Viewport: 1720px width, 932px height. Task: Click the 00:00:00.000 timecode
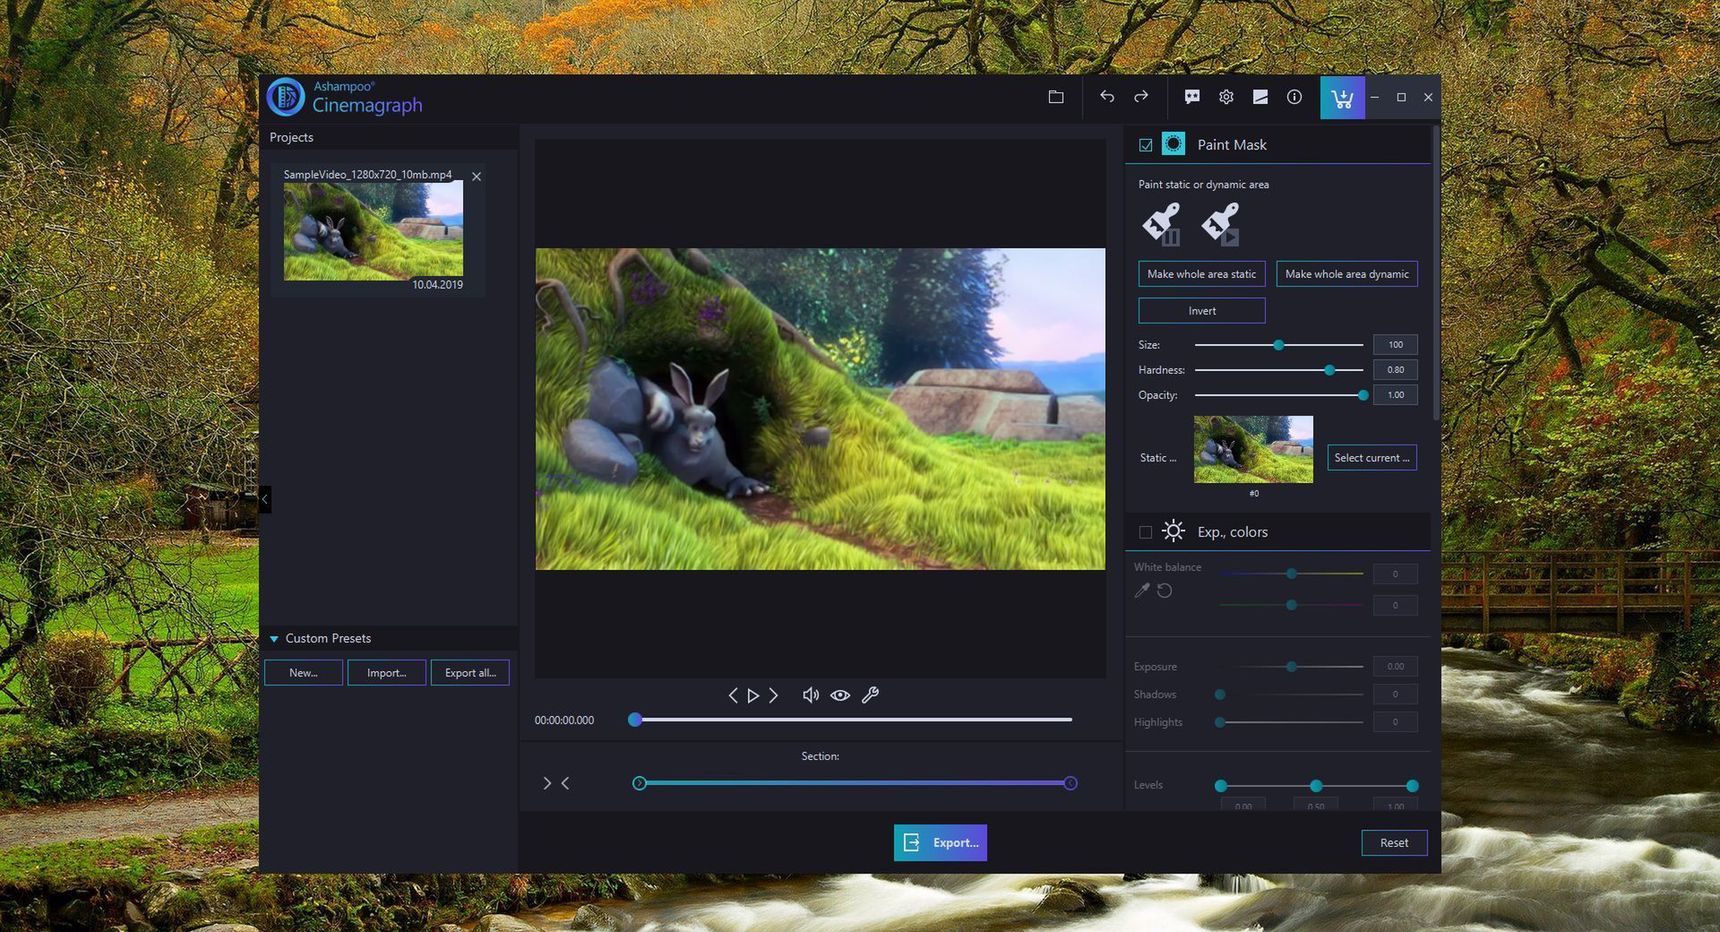[x=564, y=720]
